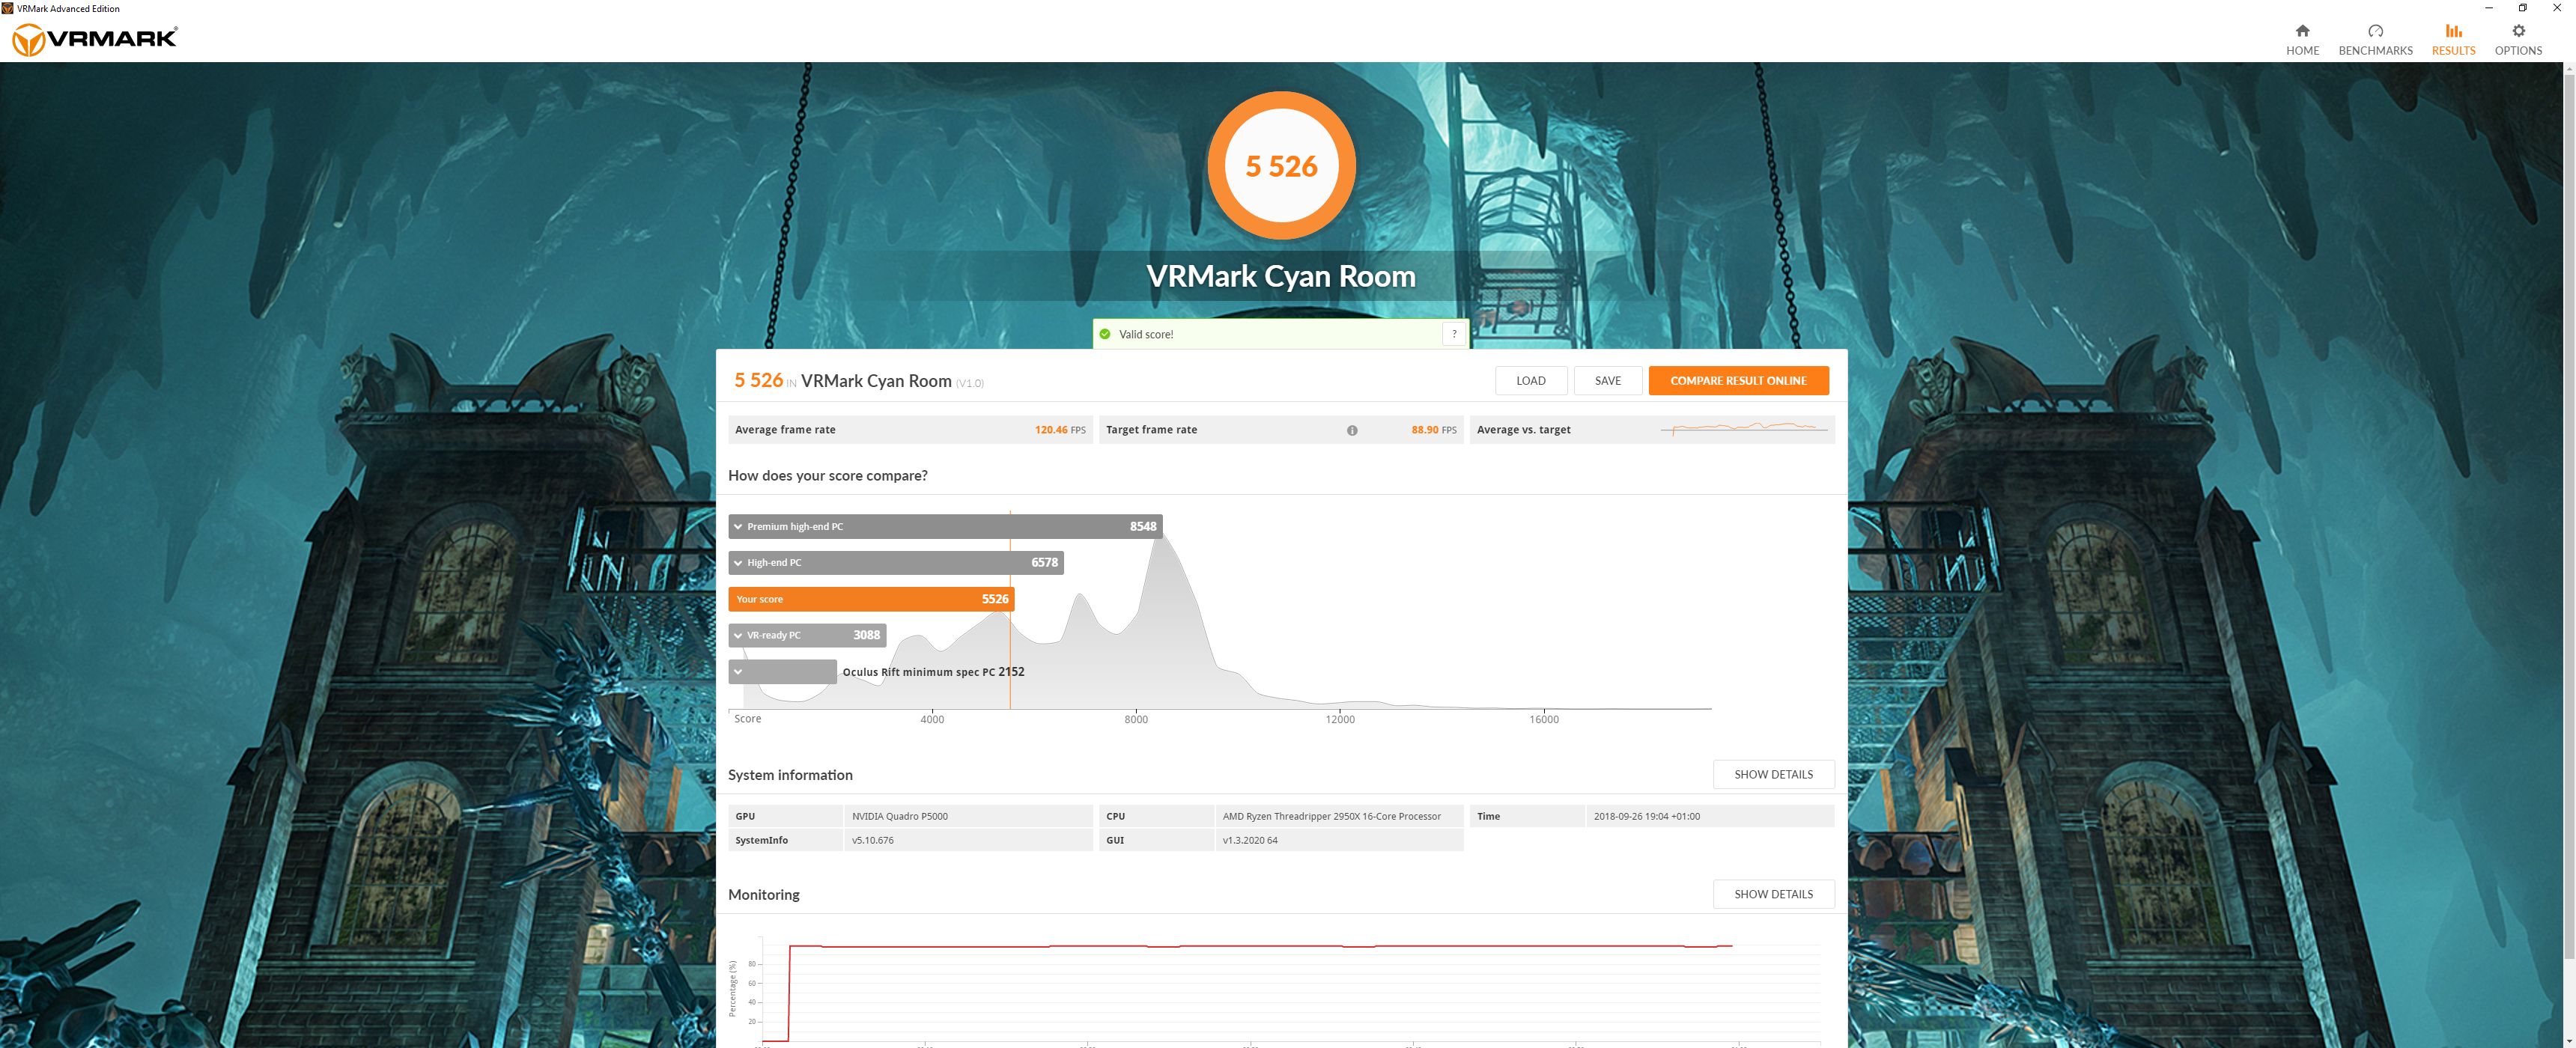
Task: Expand the Premium high-end PC bar
Action: pyautogui.click(x=738, y=527)
